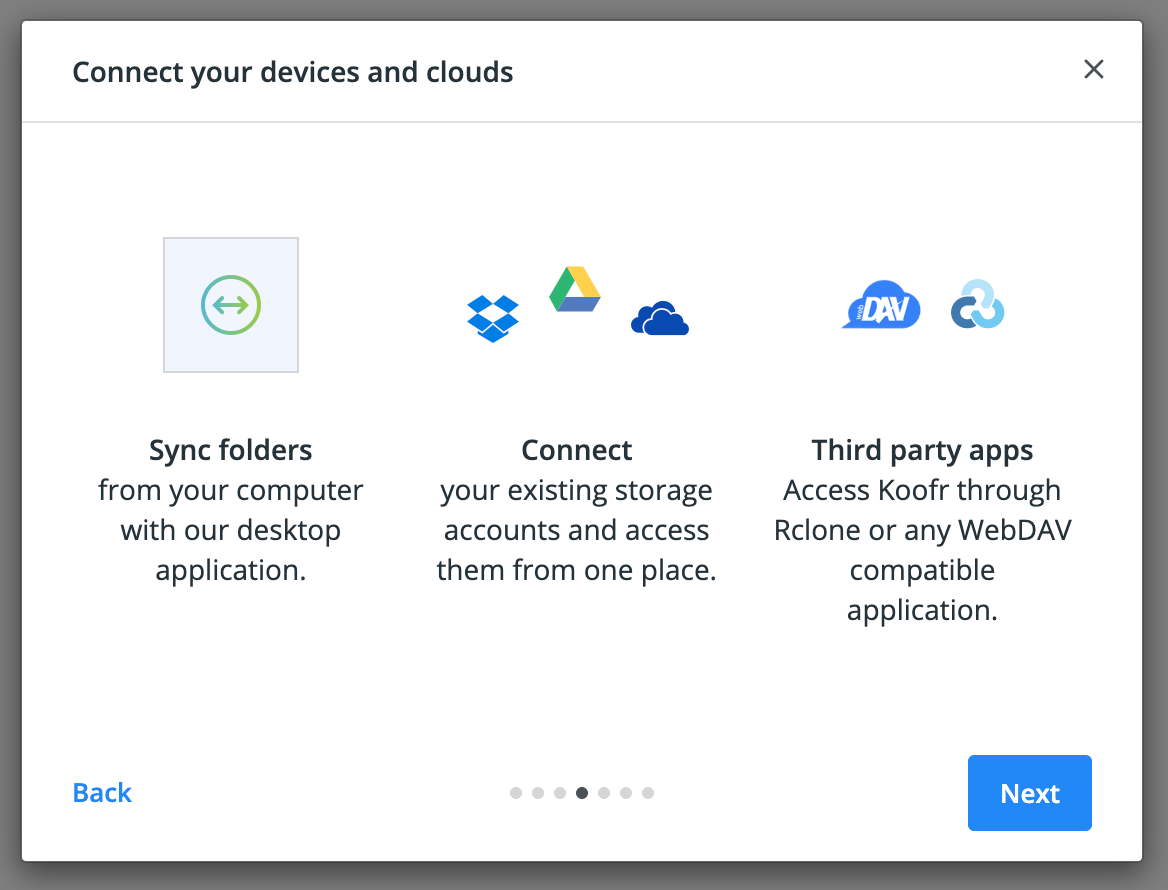Click the "Connect" heading text
This screenshot has width=1168, height=890.
[577, 450]
